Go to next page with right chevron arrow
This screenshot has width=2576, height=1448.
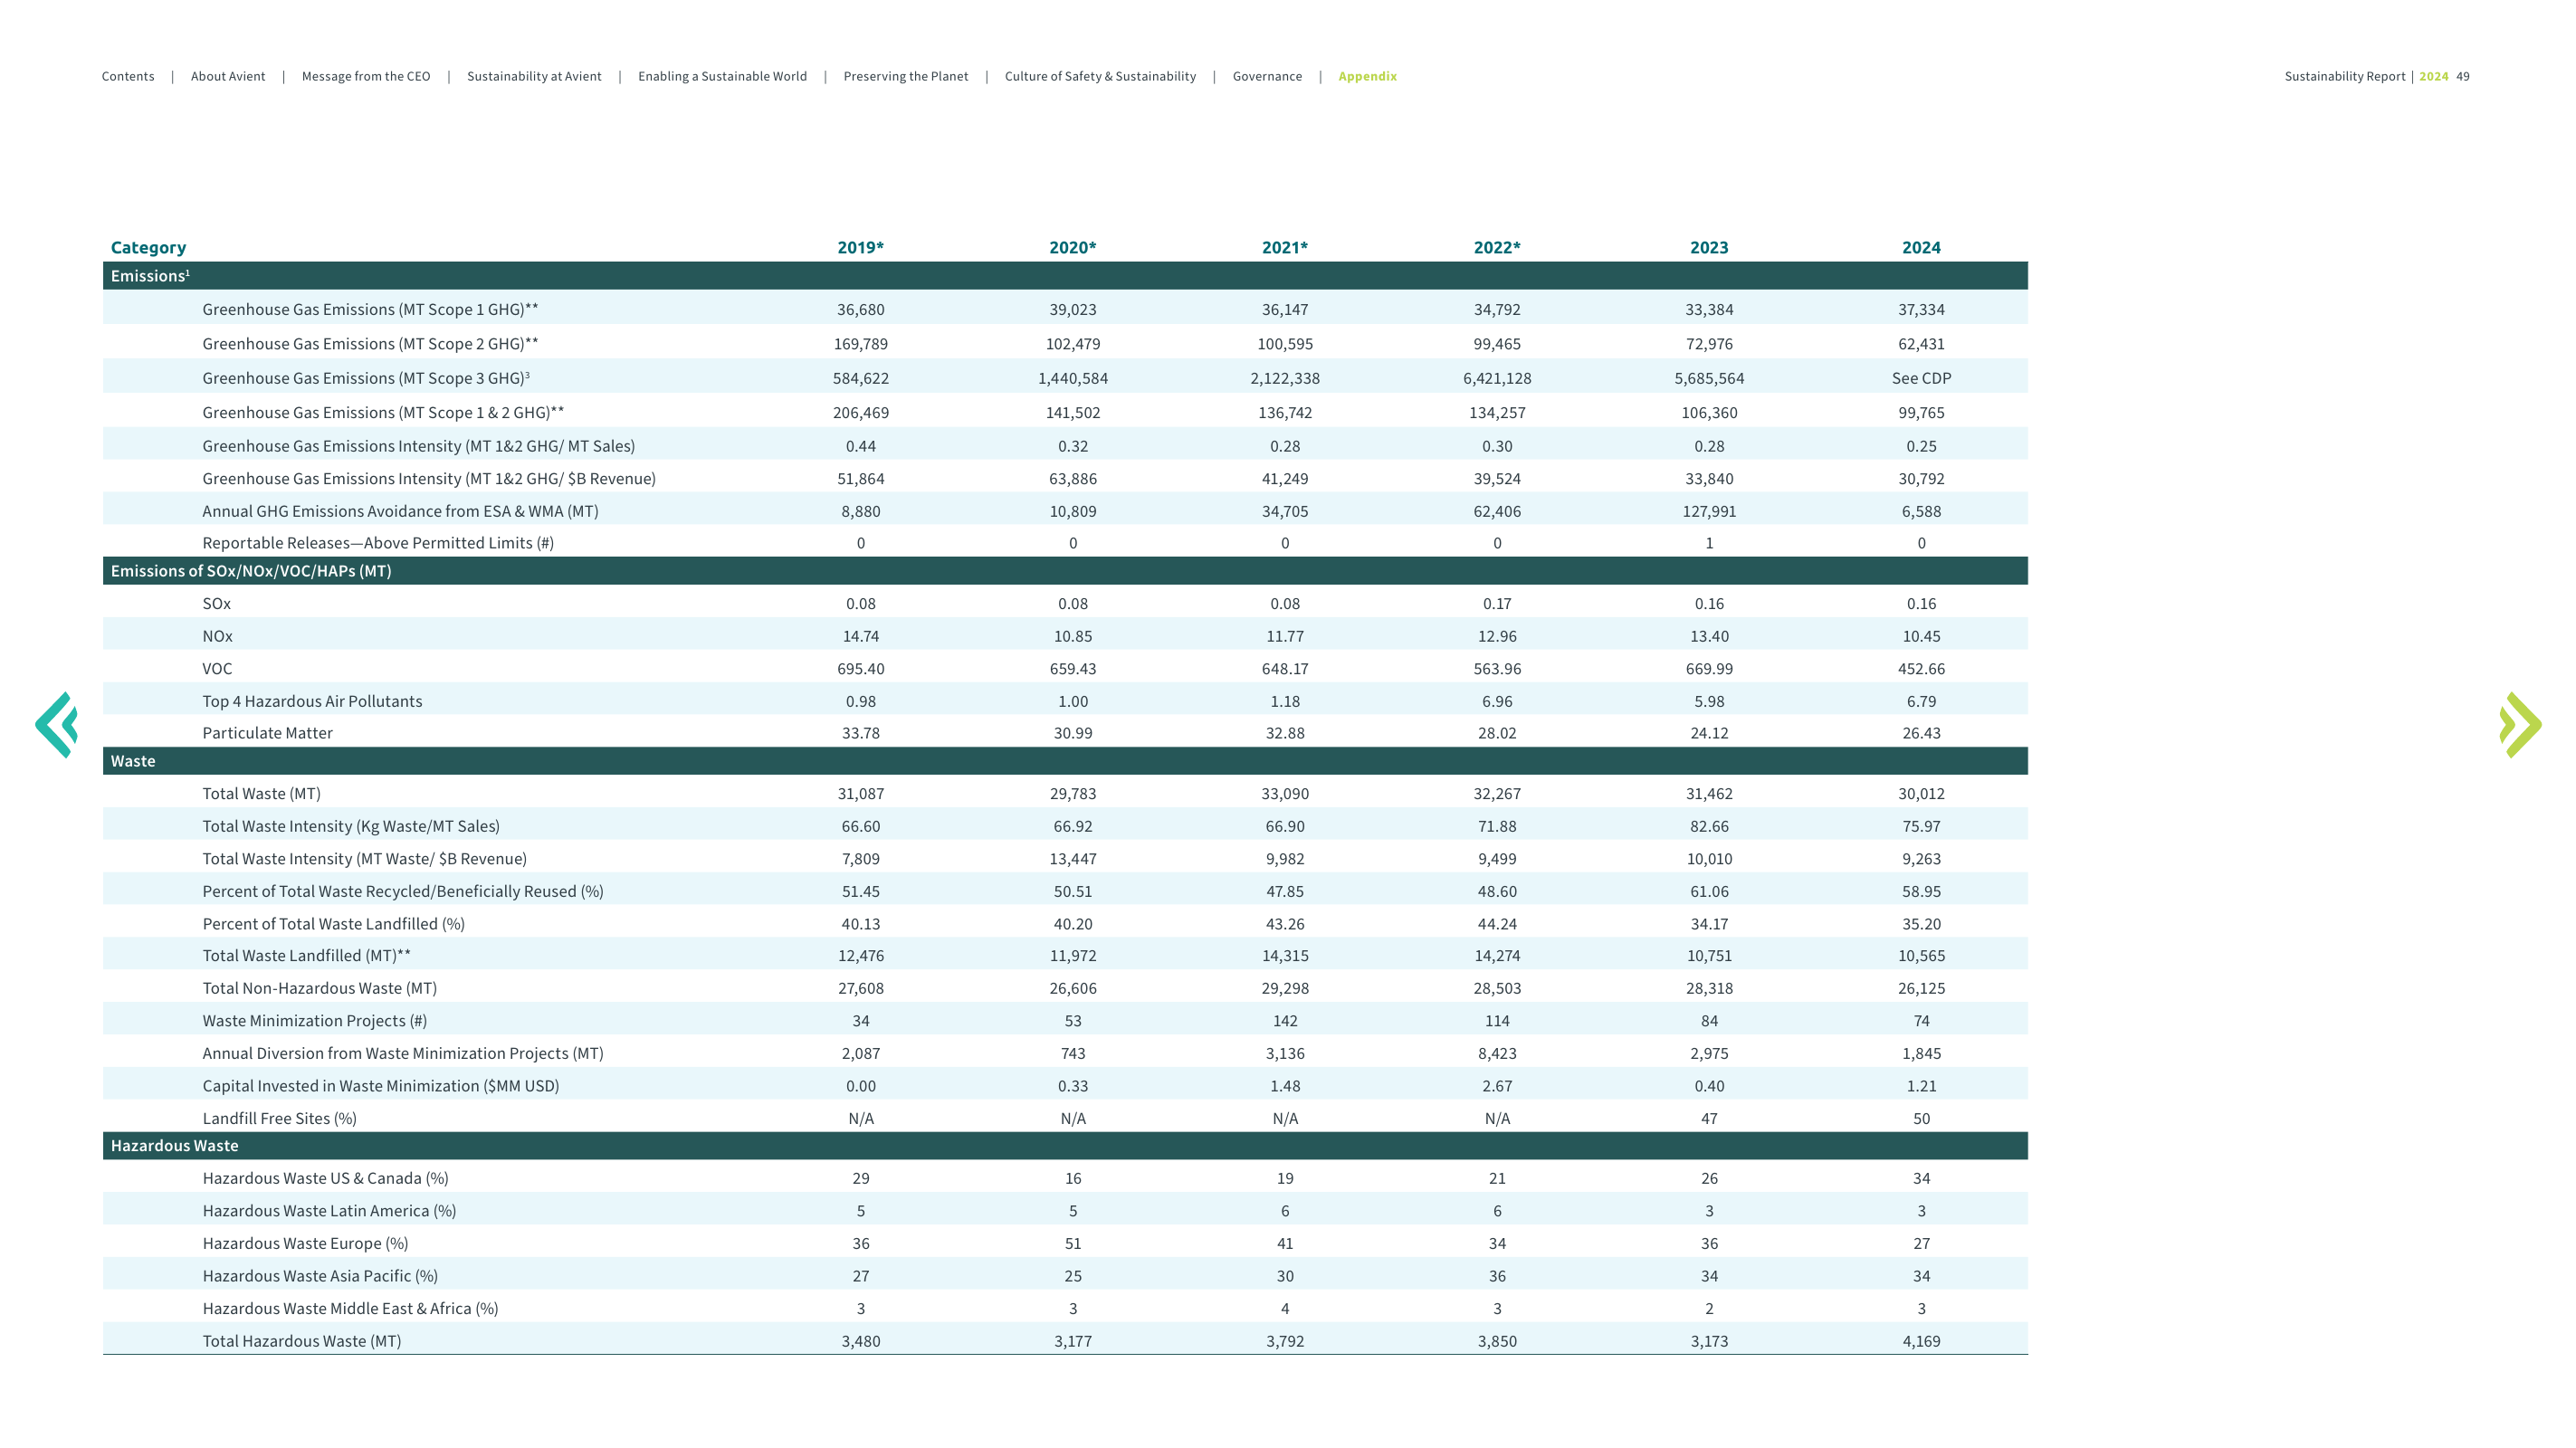[x=2520, y=725]
